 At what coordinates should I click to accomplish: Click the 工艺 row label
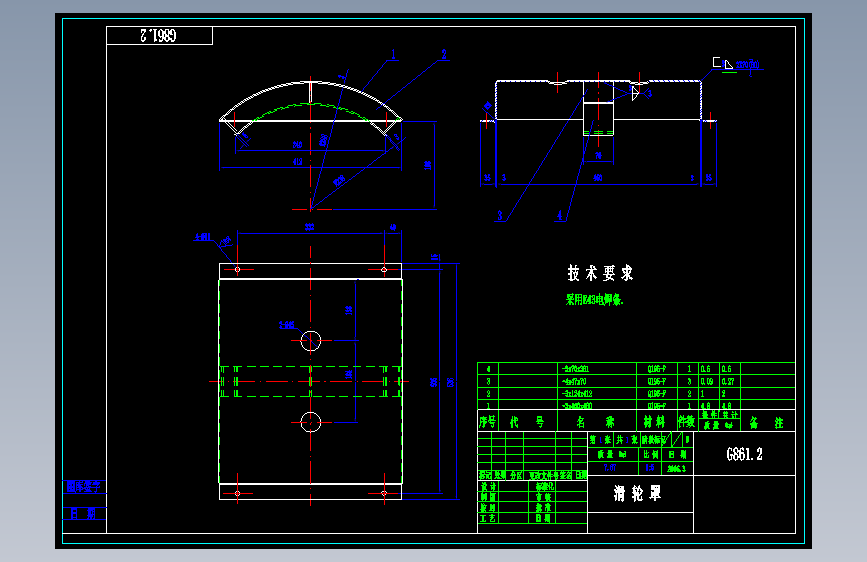488,518
